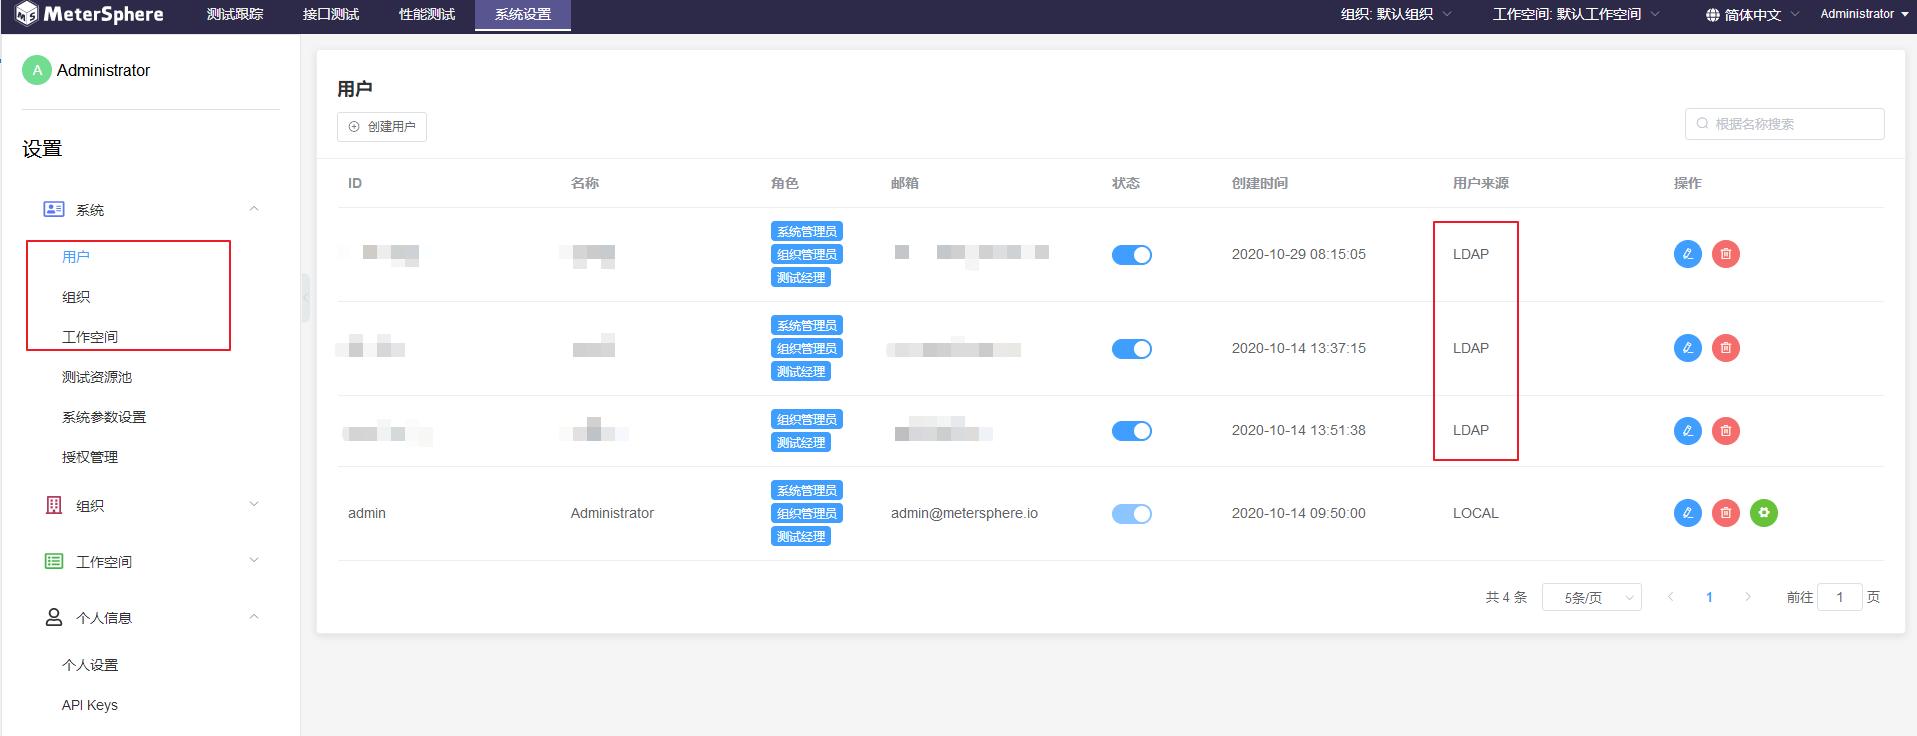Select API Keys in the sidebar

click(x=90, y=705)
